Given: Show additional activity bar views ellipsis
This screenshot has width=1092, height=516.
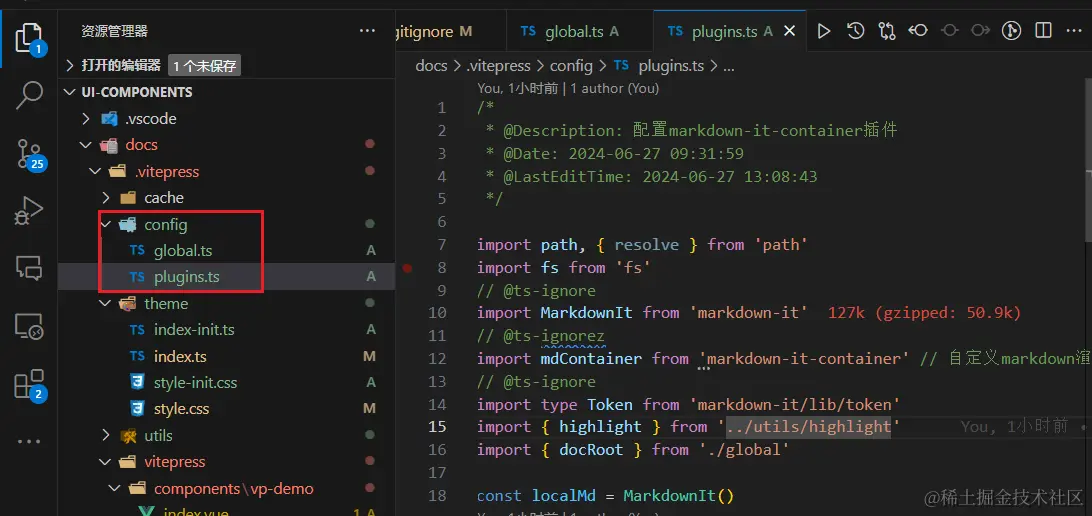Looking at the screenshot, I should tap(29, 441).
